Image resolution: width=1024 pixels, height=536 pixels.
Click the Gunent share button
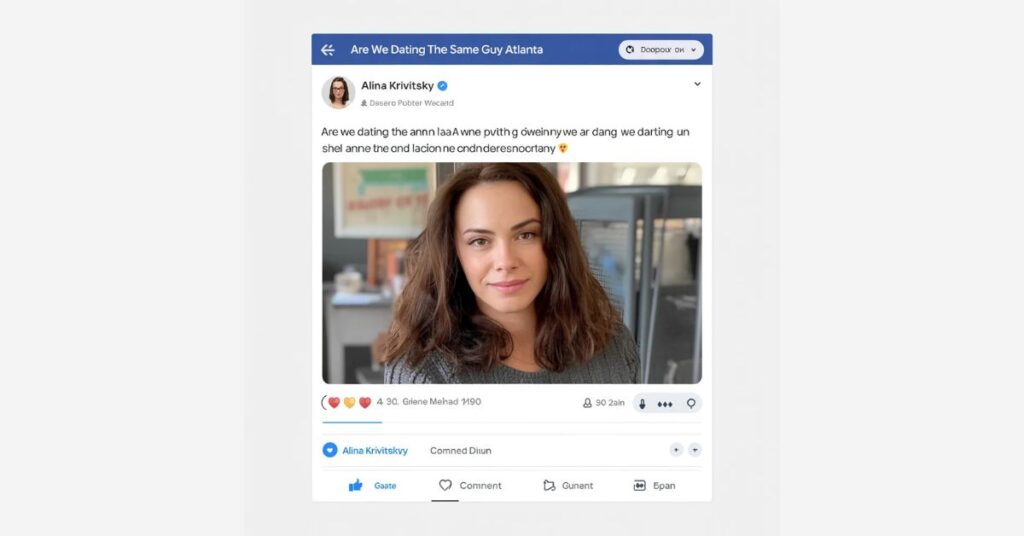click(x=567, y=485)
